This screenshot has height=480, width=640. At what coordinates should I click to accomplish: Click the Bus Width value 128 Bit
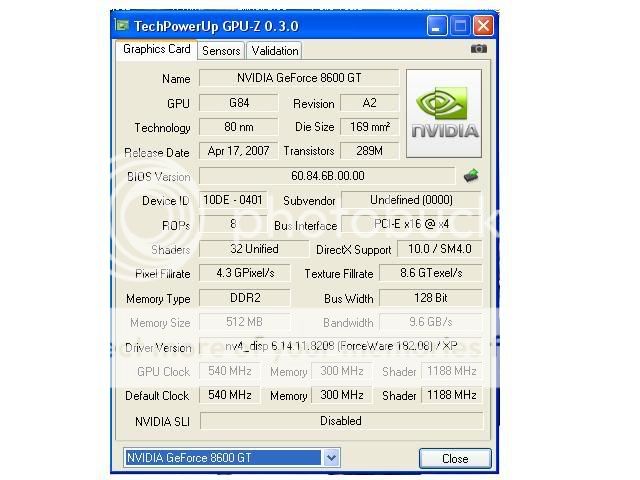(x=431, y=298)
